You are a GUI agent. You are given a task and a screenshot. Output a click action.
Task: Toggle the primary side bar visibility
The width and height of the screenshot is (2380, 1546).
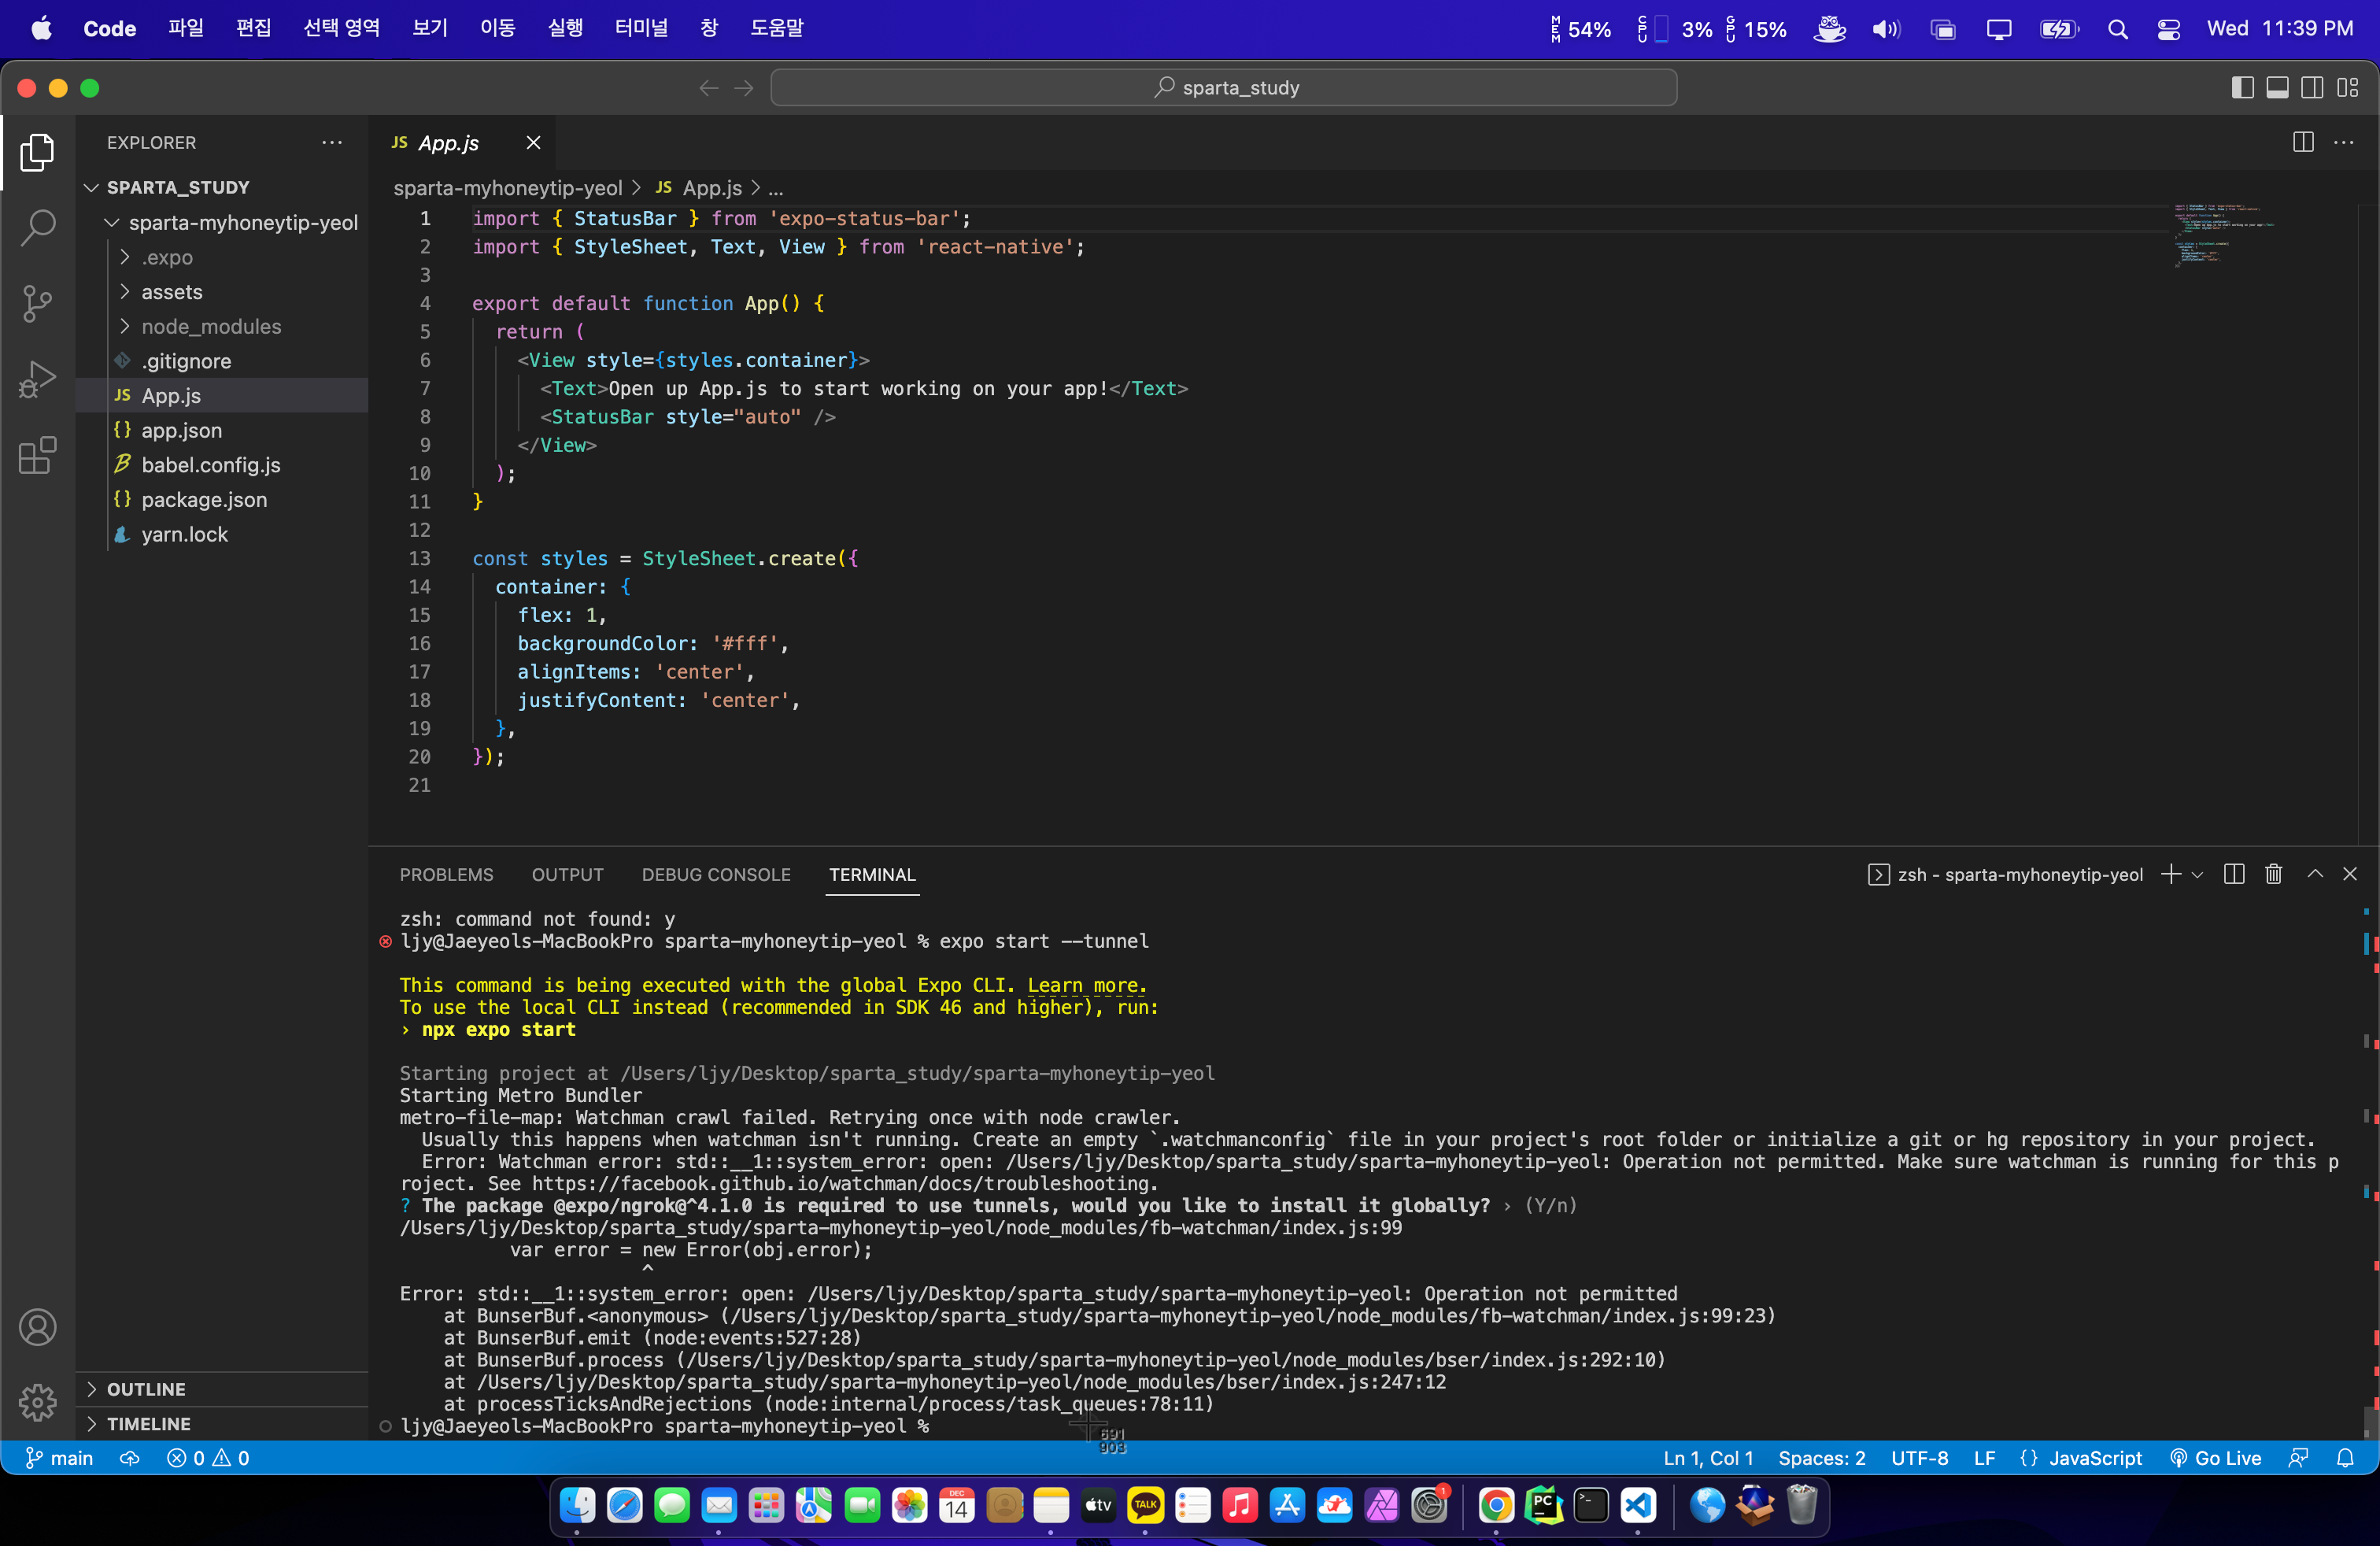2243,88
